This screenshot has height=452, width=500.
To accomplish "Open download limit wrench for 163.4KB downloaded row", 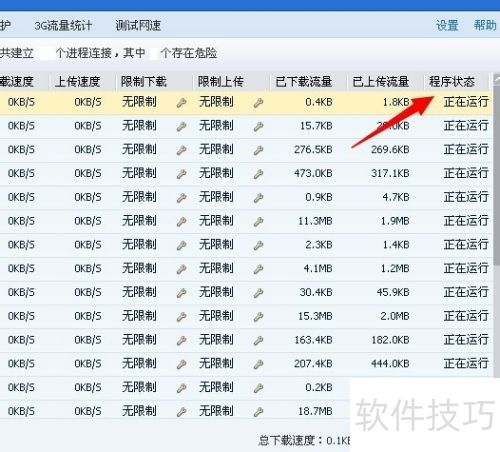I will 181,340.
